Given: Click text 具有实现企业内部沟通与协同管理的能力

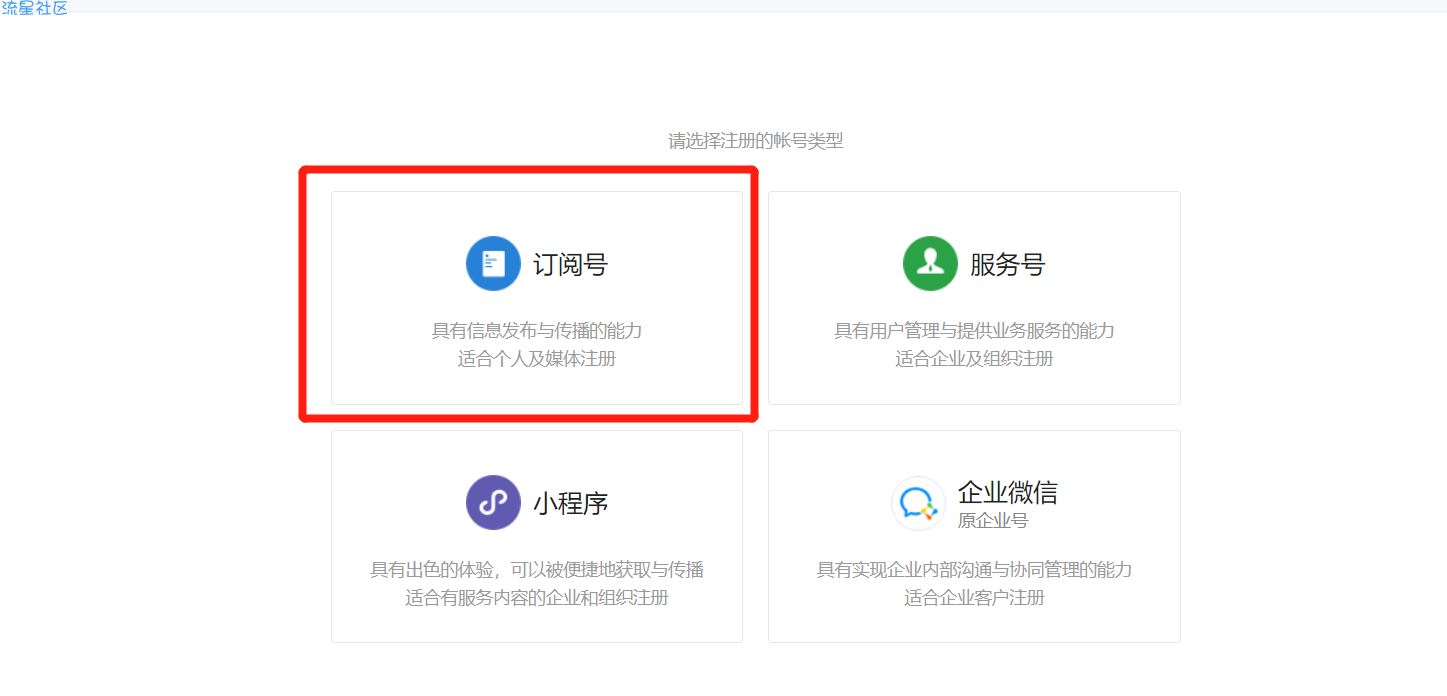Looking at the screenshot, I should click(974, 570).
